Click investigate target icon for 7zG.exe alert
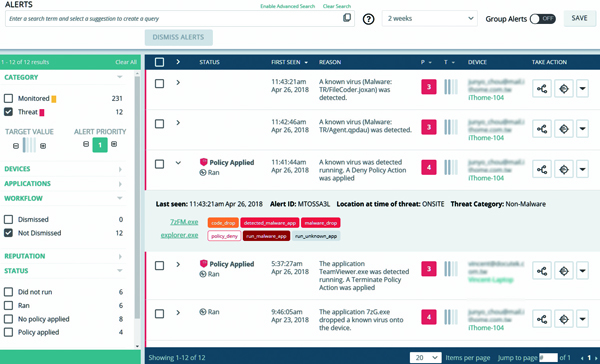Screen dimensions: 600x364 click(564, 319)
